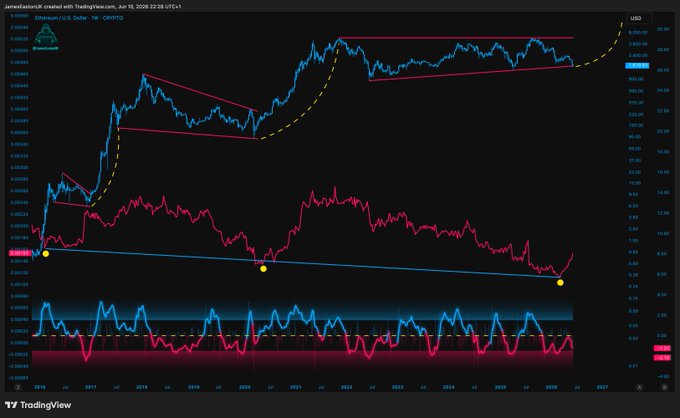Click the TradingView logo

(x=38, y=405)
